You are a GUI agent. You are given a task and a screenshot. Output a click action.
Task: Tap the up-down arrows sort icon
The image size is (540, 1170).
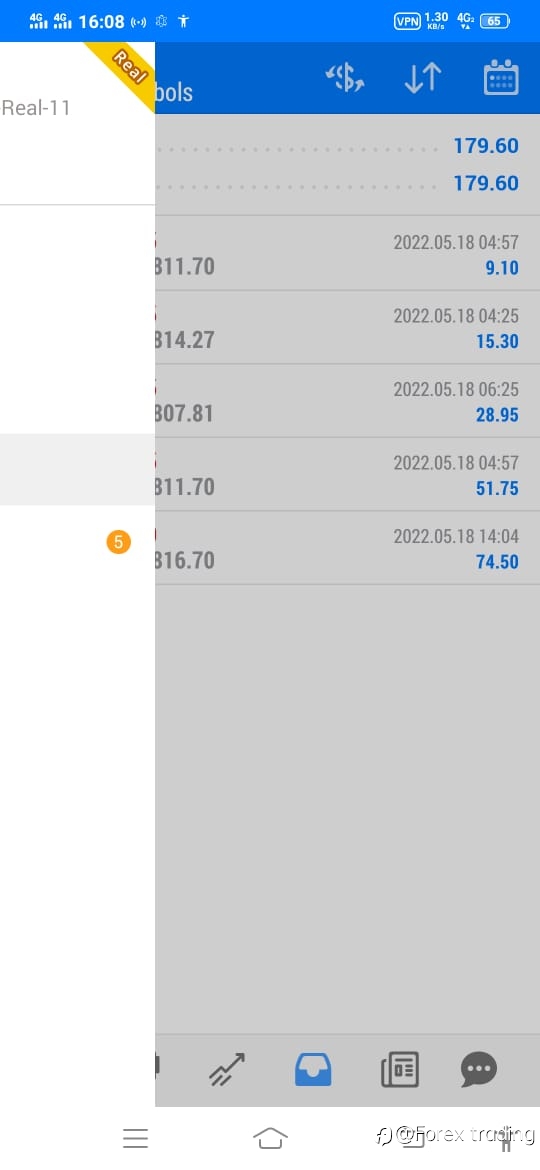tap(423, 78)
